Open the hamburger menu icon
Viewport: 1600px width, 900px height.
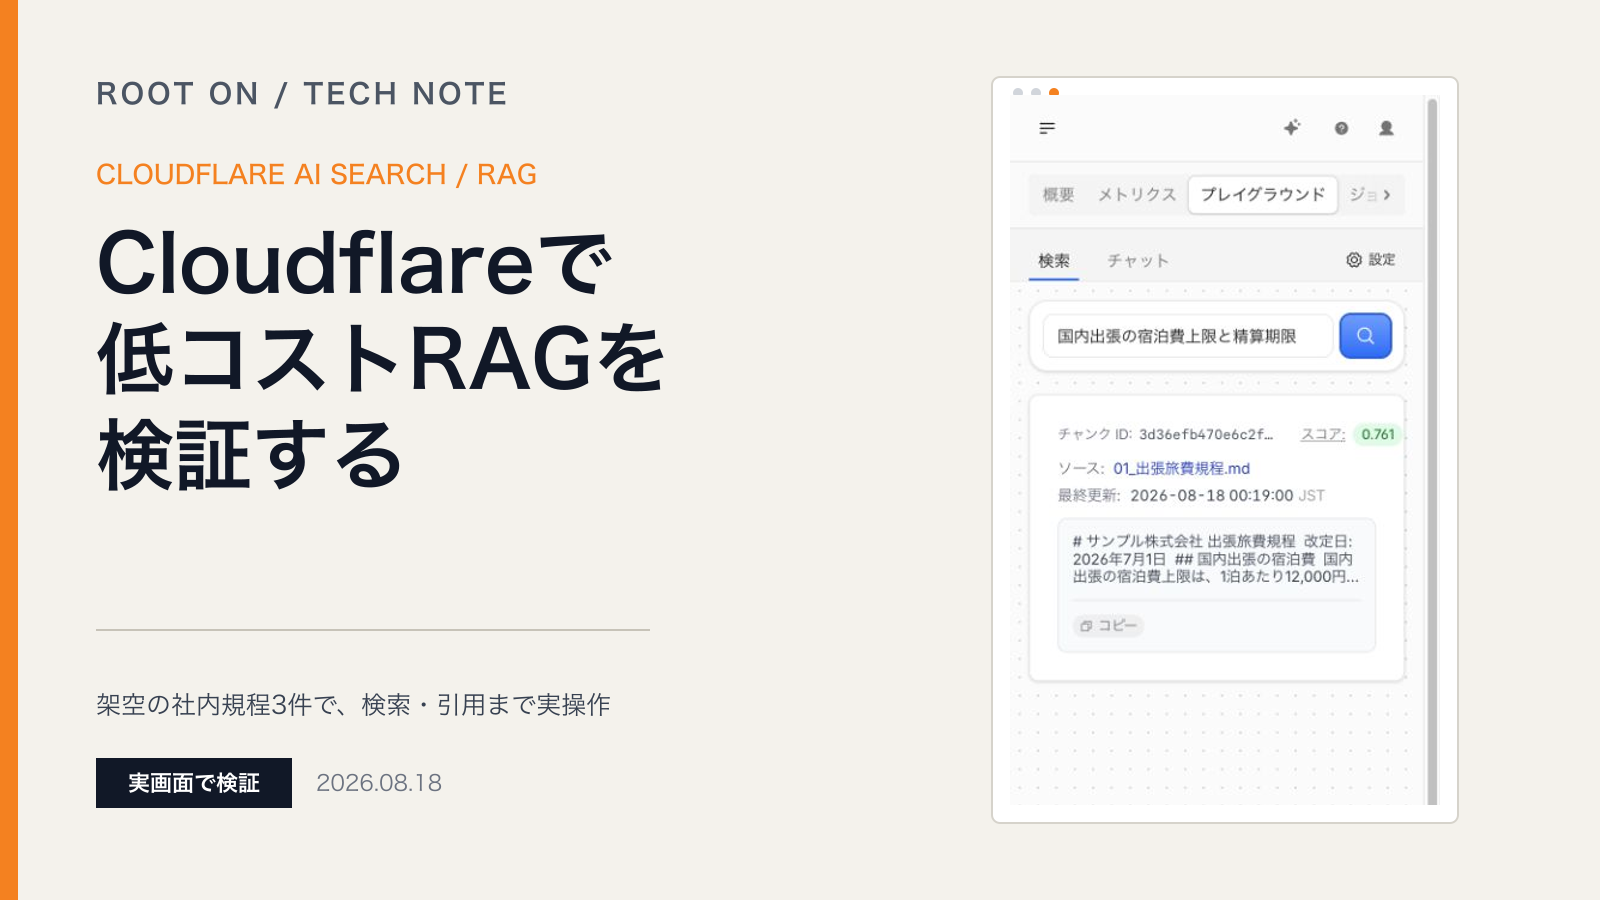click(x=1047, y=128)
